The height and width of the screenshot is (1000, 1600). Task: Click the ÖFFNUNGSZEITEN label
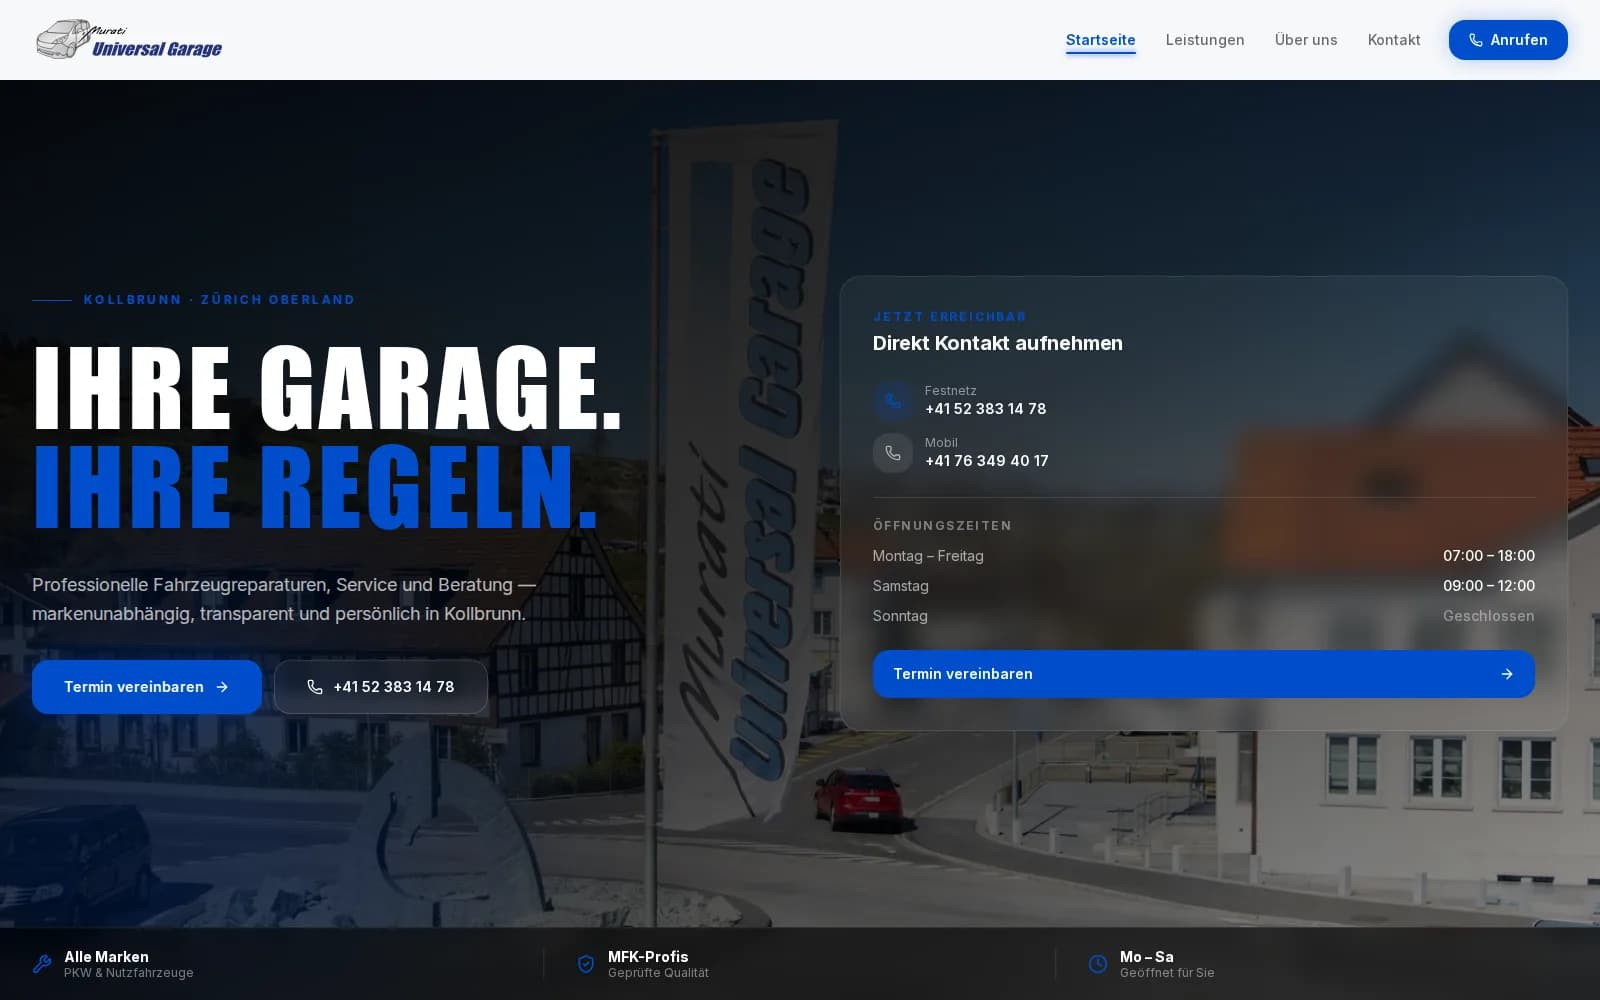pyautogui.click(x=942, y=525)
